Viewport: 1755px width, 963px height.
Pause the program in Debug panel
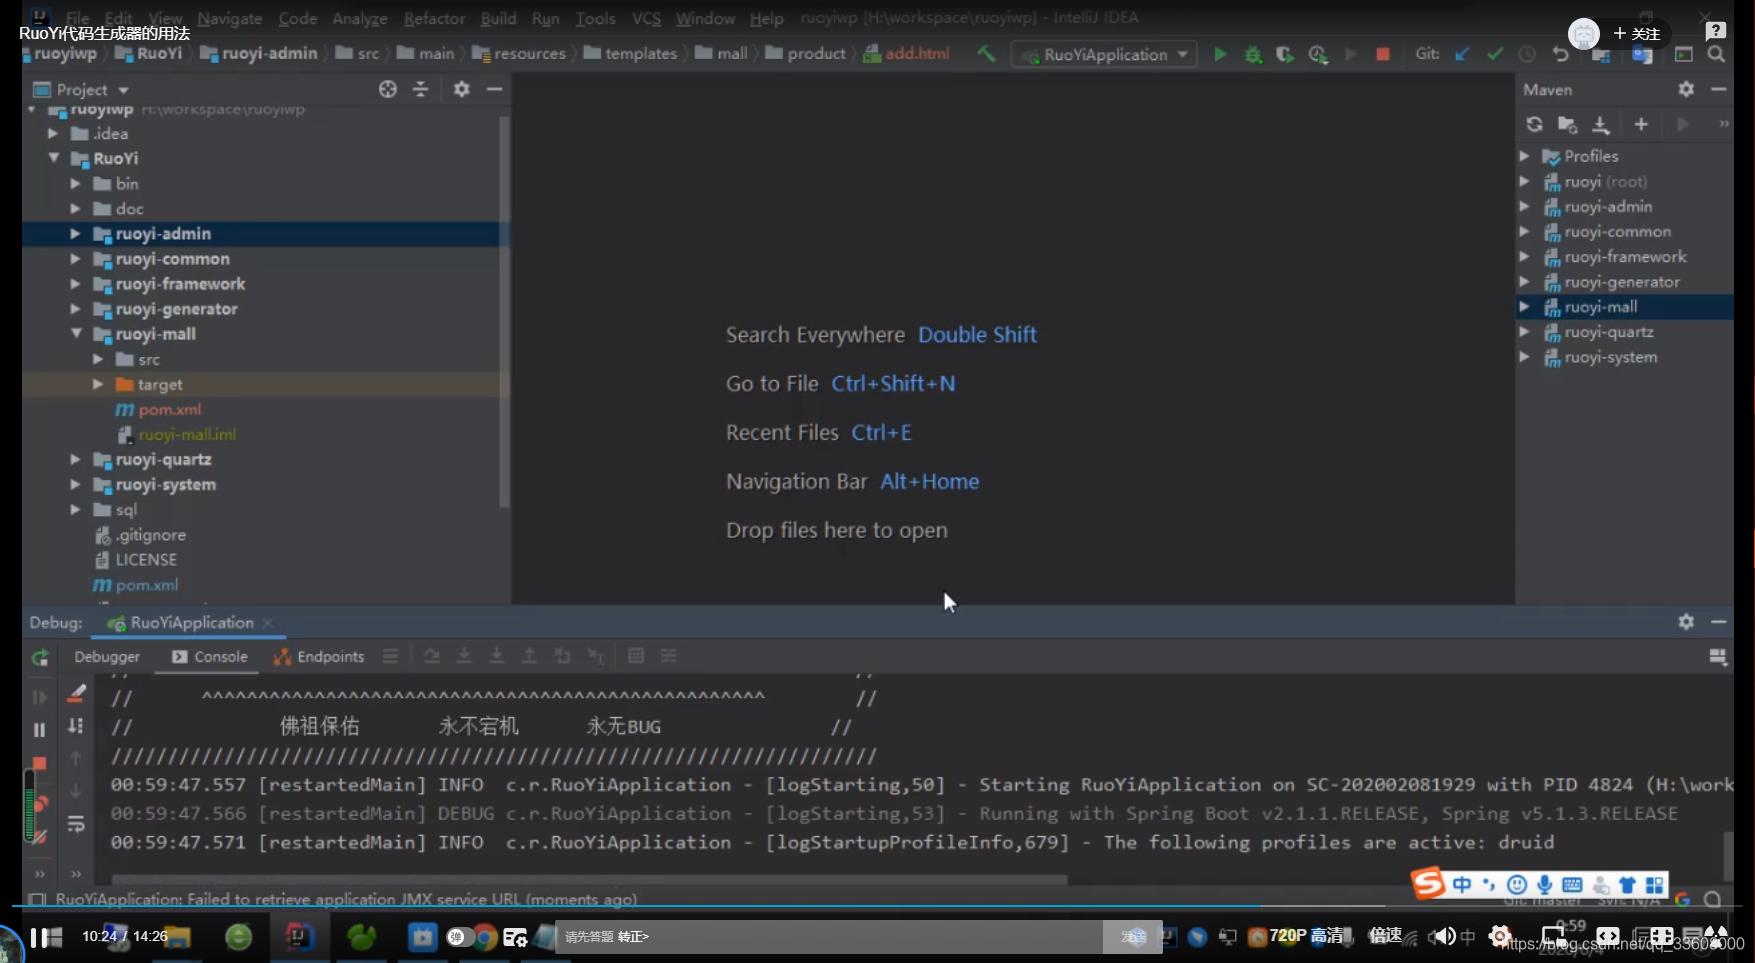tap(40, 730)
